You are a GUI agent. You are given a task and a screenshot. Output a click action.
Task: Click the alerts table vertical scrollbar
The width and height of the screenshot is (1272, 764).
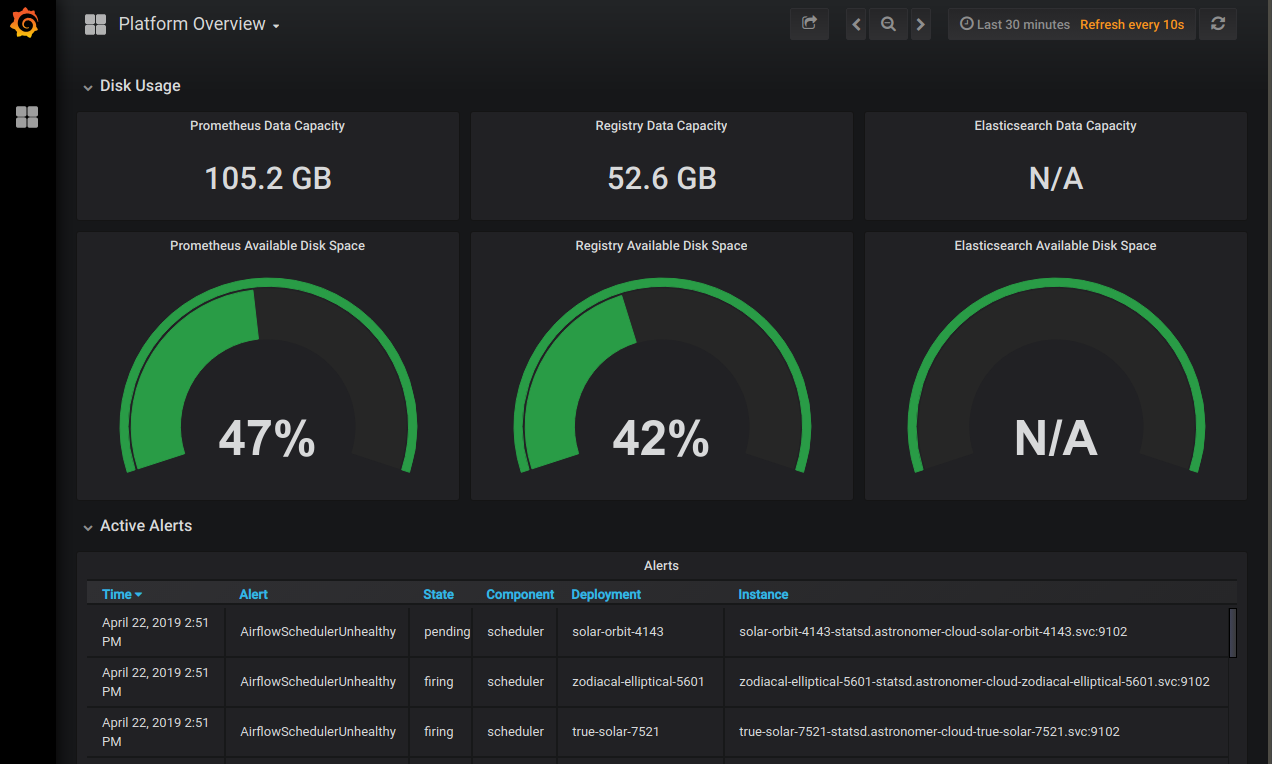coord(1232,632)
